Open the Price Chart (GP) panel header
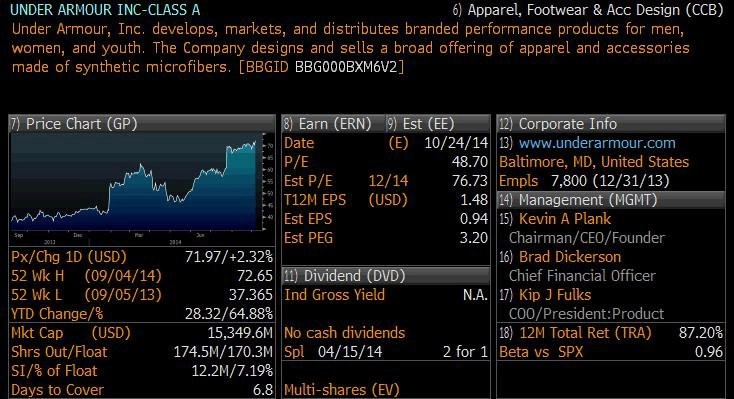The image size is (734, 399). 142,124
